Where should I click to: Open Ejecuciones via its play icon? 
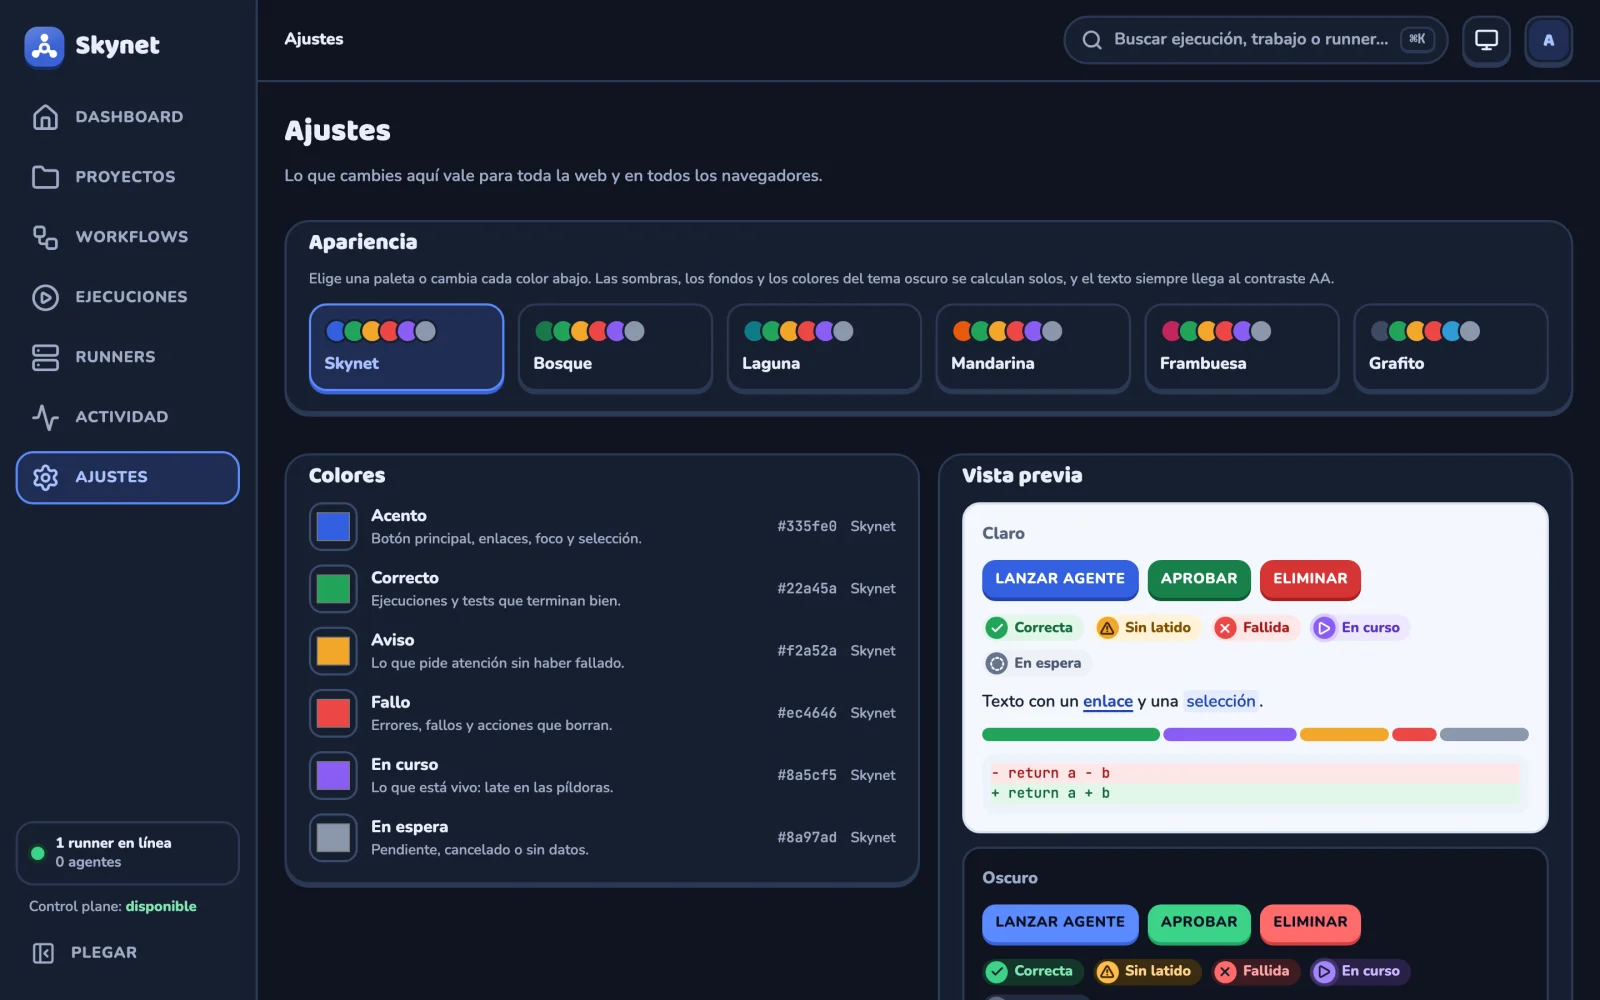coord(45,297)
